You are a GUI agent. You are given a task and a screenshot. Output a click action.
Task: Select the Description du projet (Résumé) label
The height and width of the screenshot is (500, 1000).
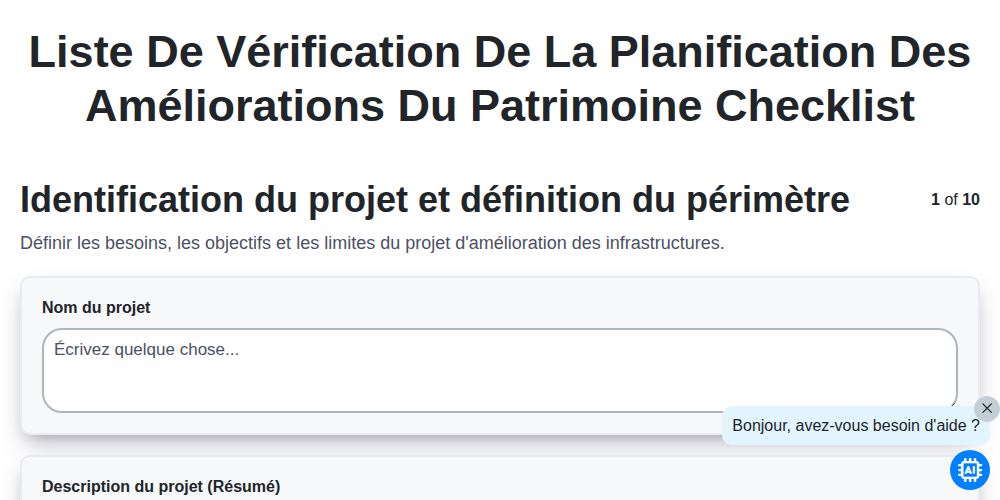tap(161, 487)
